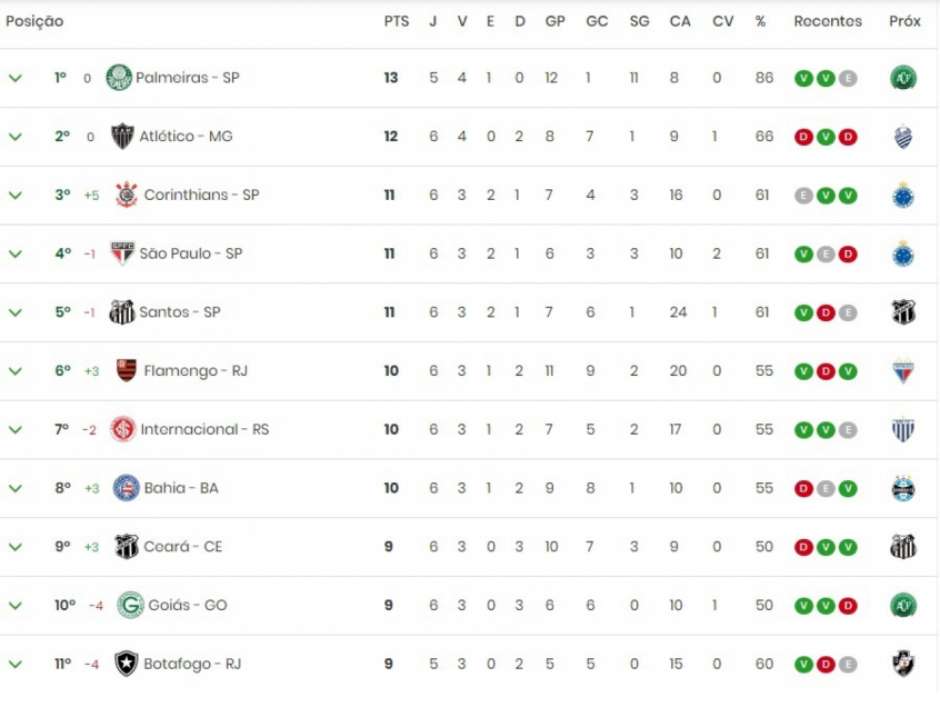This screenshot has width=940, height=717.
Task: Expand the São Paulo row chevron
Action: (x=14, y=253)
